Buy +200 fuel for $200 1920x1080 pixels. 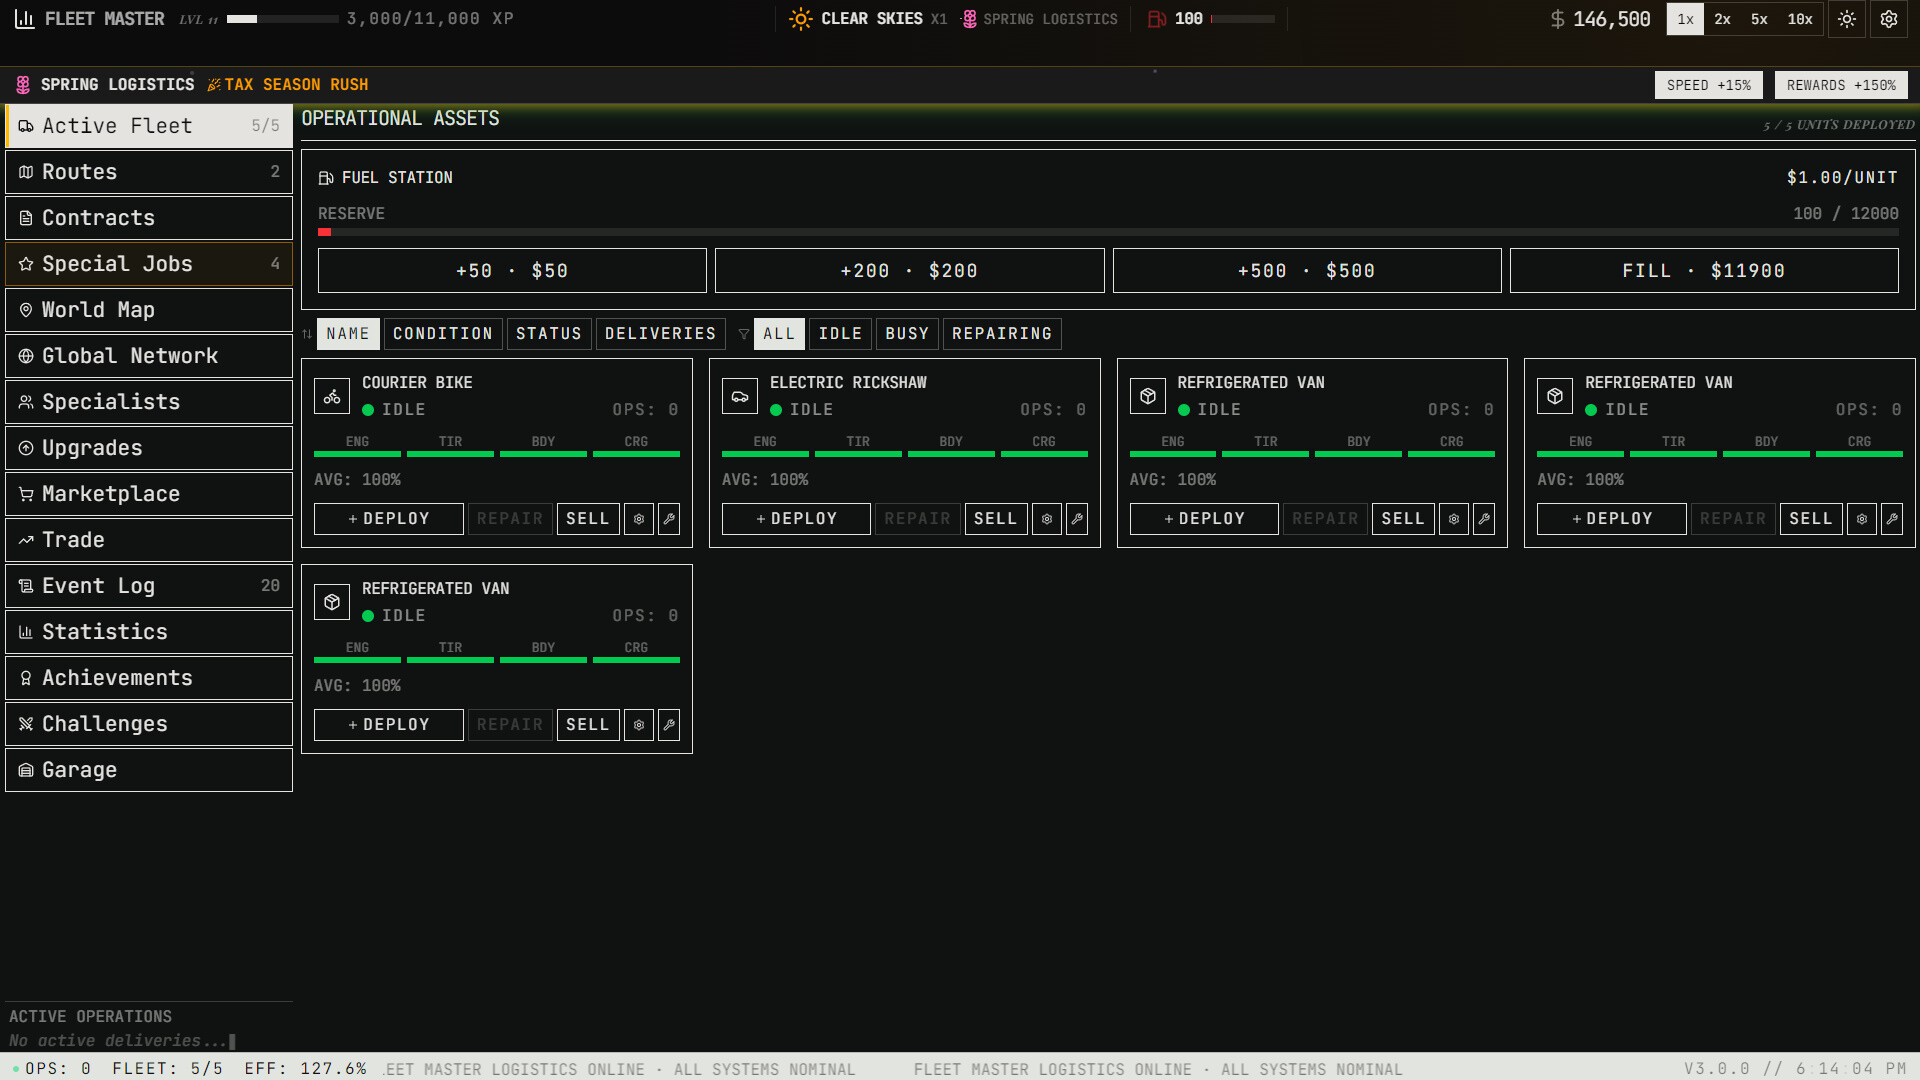tap(909, 271)
